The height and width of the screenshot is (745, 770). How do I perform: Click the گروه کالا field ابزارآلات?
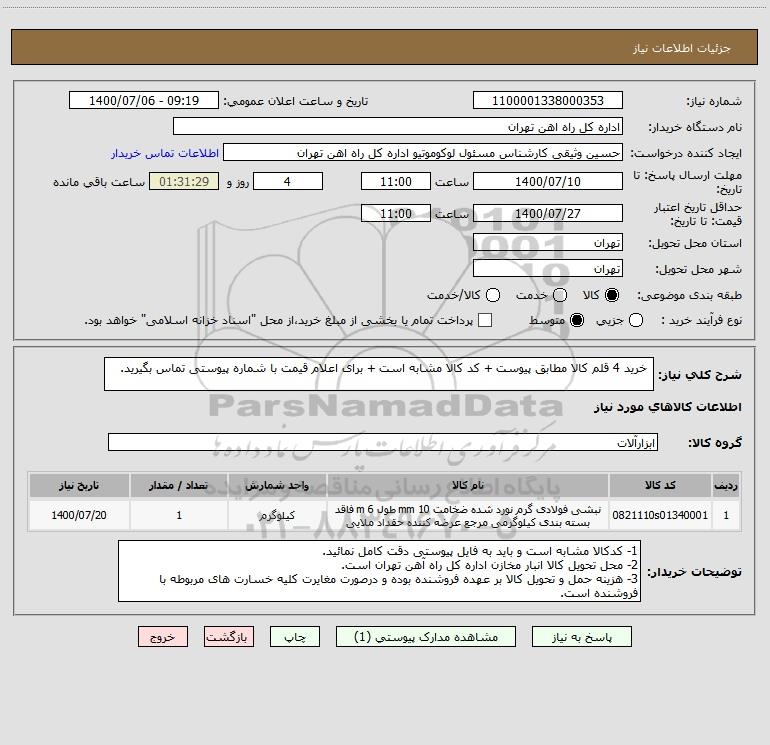point(383,442)
